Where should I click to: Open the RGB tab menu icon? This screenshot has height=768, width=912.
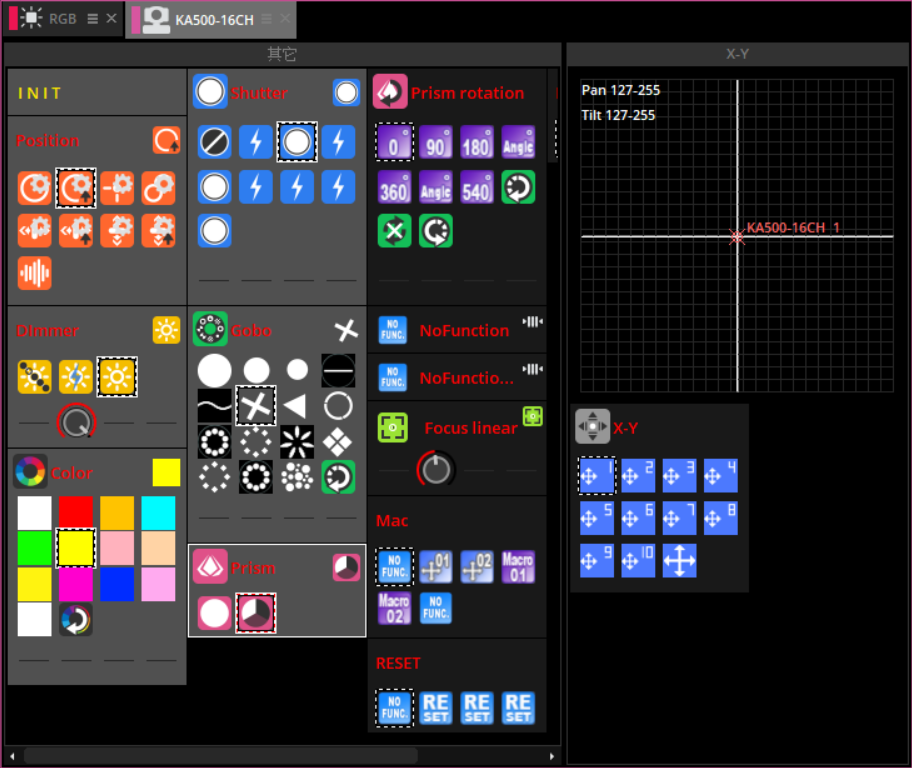tap(92, 19)
